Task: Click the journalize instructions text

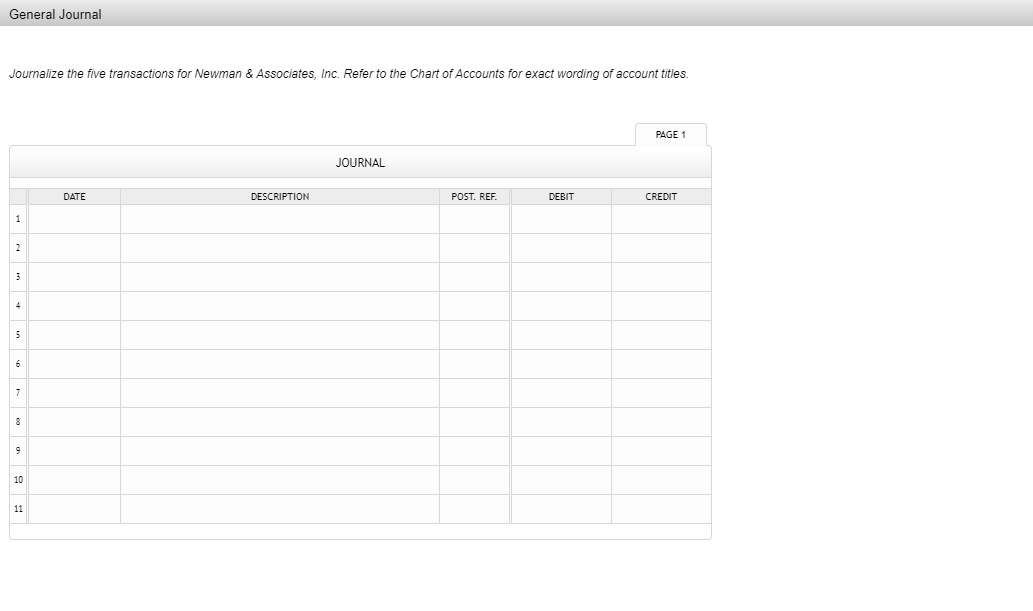Action: click(x=349, y=74)
